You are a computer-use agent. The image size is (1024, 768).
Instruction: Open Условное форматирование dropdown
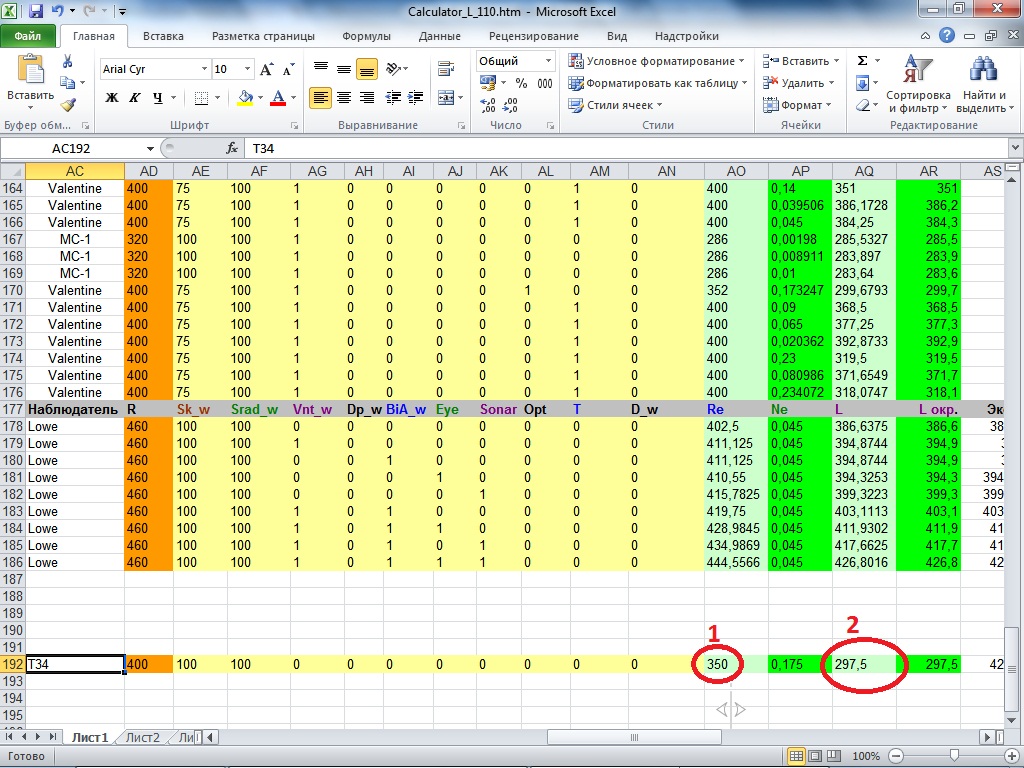(656, 61)
